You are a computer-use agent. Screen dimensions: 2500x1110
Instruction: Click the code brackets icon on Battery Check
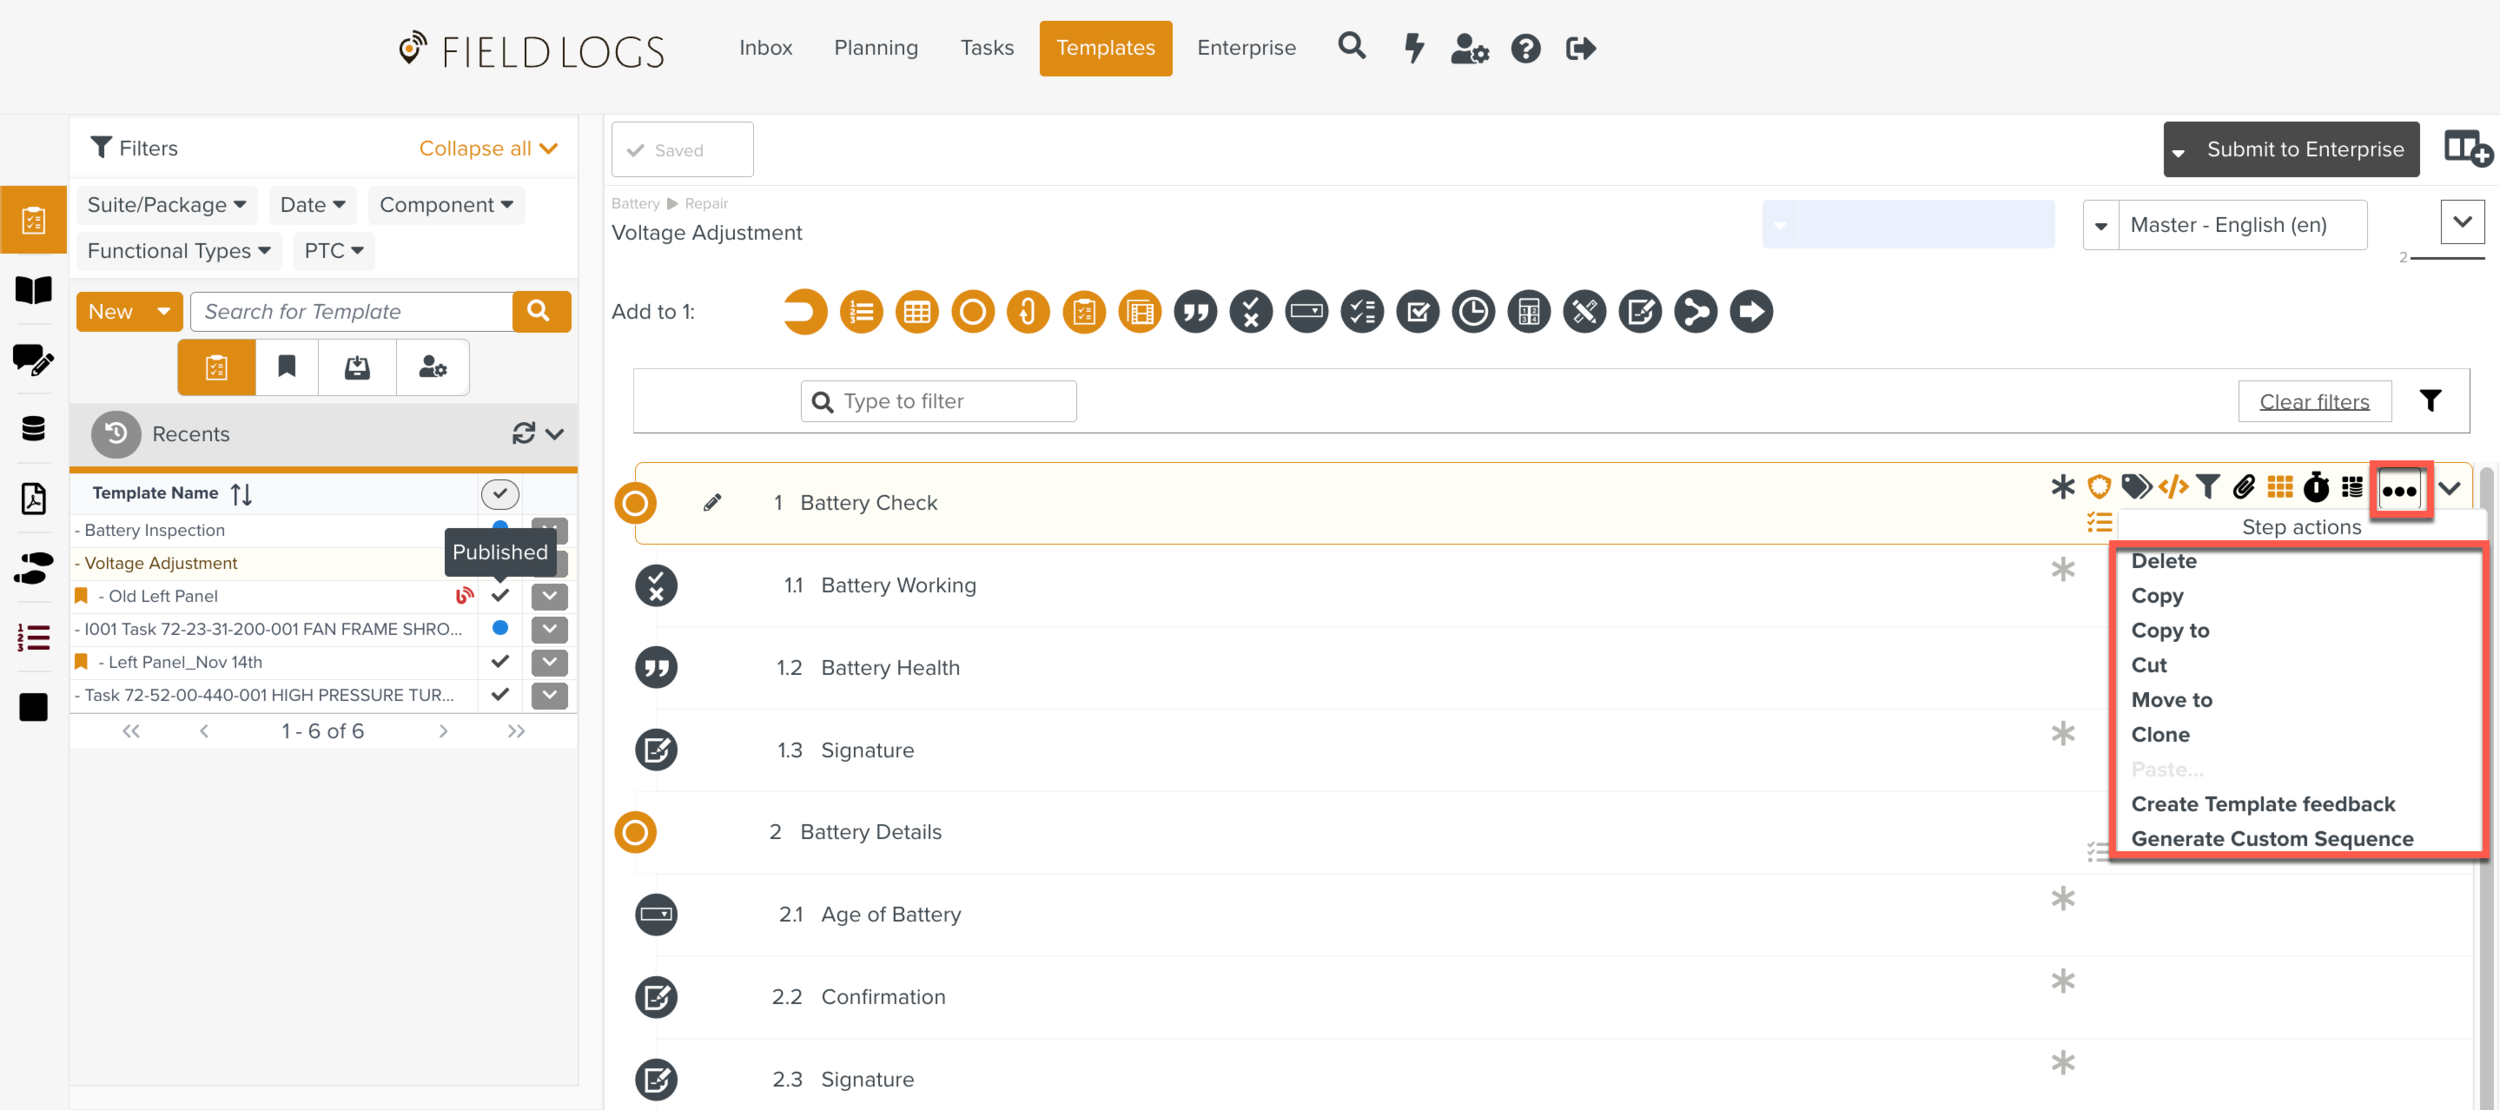(x=2172, y=487)
